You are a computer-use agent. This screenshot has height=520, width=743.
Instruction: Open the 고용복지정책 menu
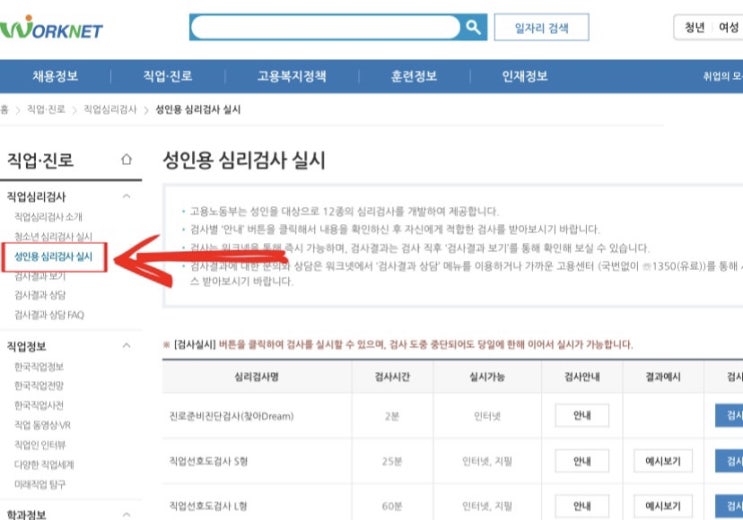291,76
